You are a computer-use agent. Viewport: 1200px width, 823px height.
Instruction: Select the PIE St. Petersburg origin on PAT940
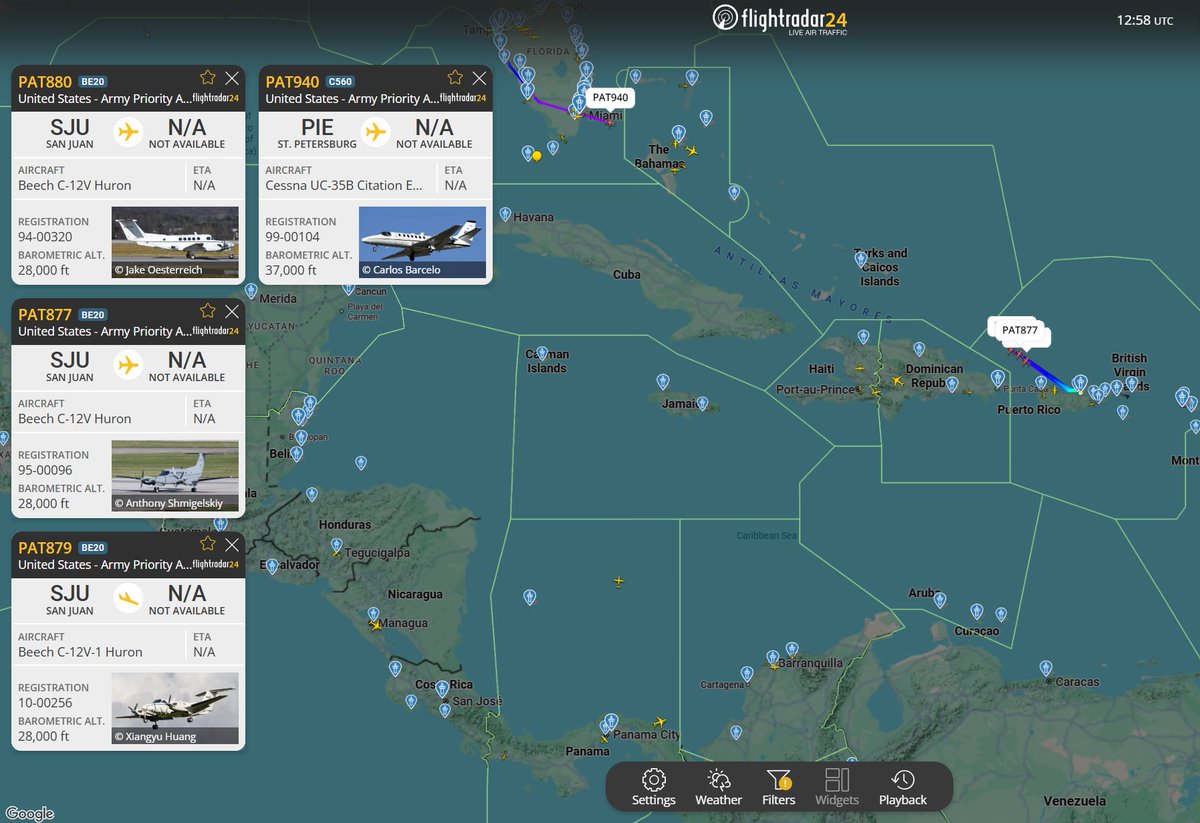pos(317,132)
